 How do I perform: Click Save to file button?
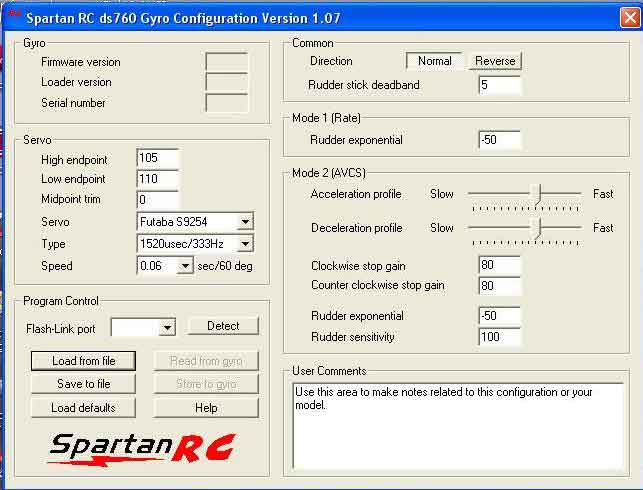(x=83, y=384)
